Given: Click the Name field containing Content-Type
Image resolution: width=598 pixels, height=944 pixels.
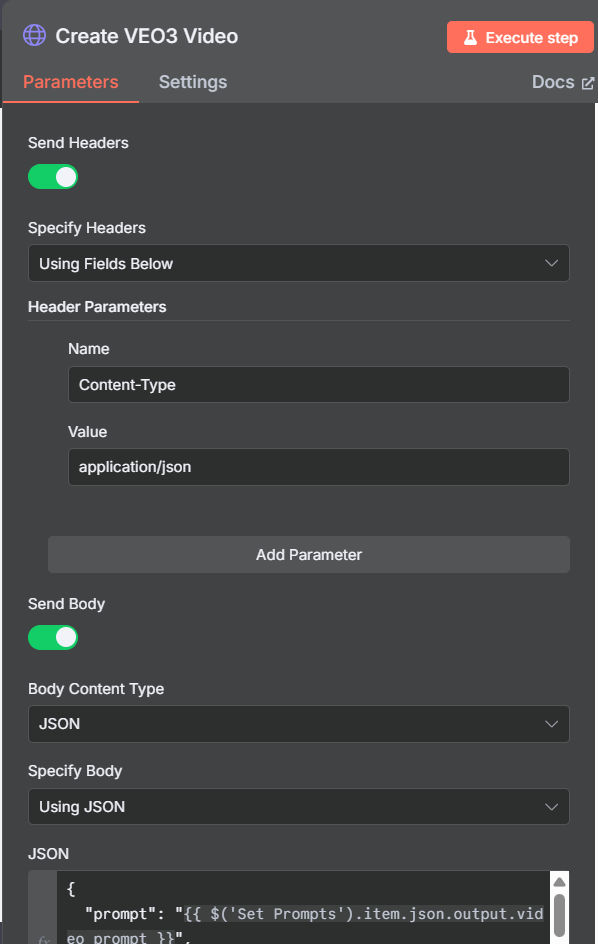Looking at the screenshot, I should [318, 384].
